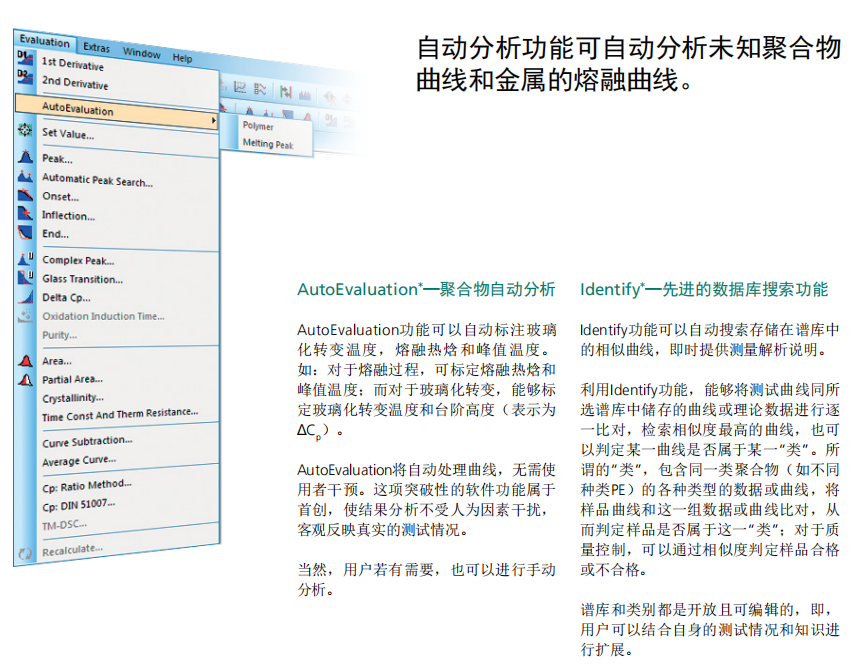Select Polymer from the AutoEvaluation submenu
The height and width of the screenshot is (665, 860).
(257, 127)
